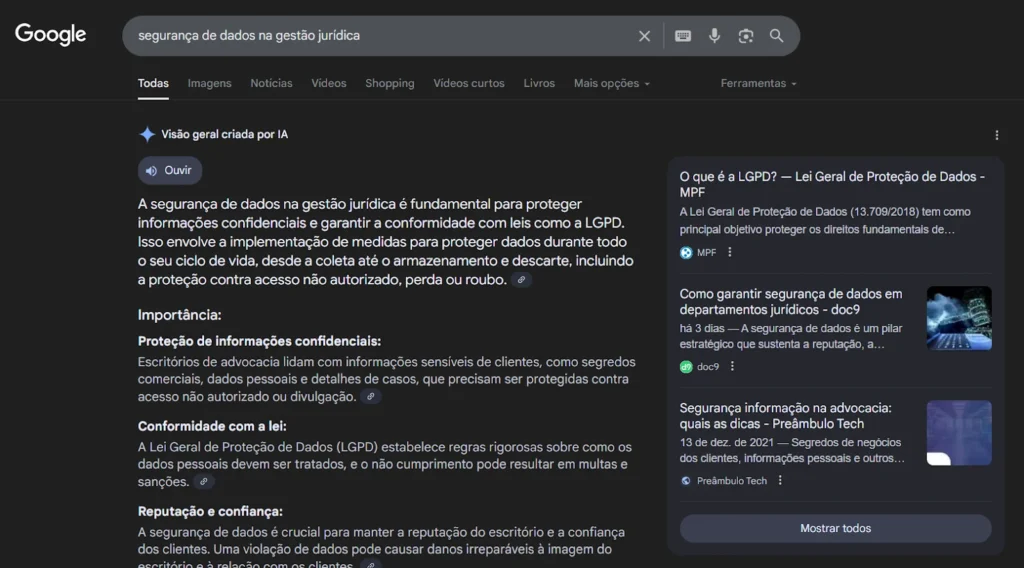Click the MPF source favicon
The height and width of the screenshot is (568, 1024).
[x=686, y=253]
